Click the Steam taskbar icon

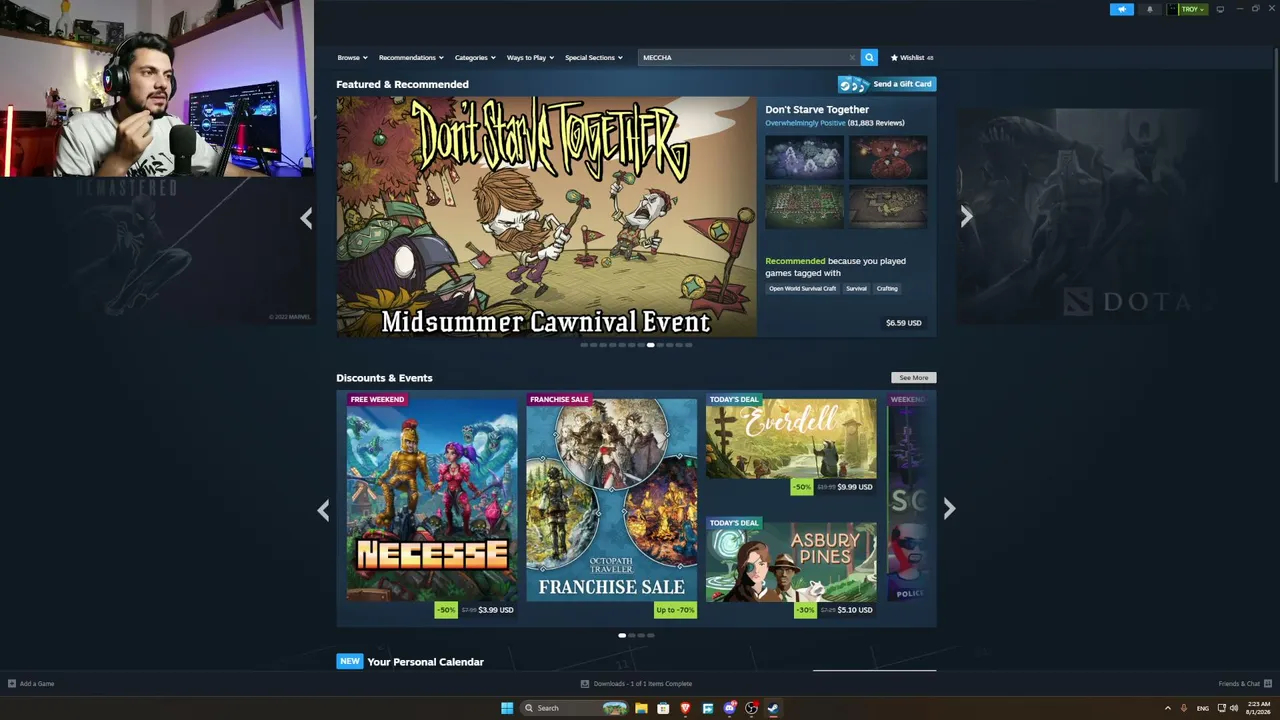(774, 708)
